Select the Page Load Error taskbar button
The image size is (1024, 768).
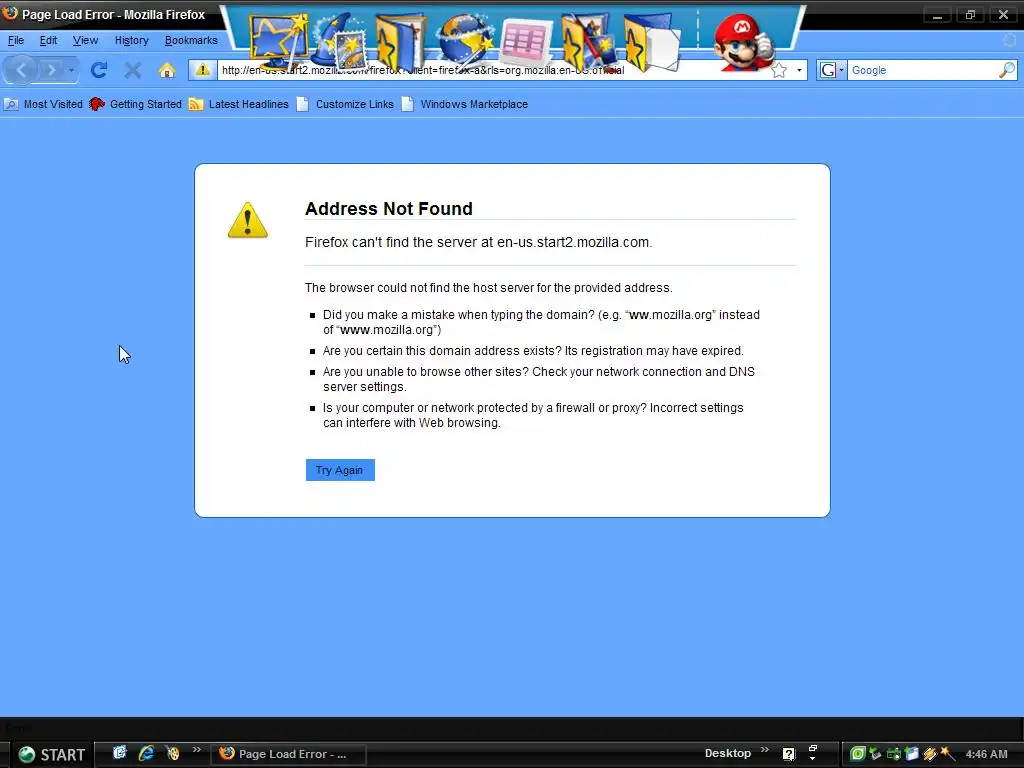tap(288, 754)
